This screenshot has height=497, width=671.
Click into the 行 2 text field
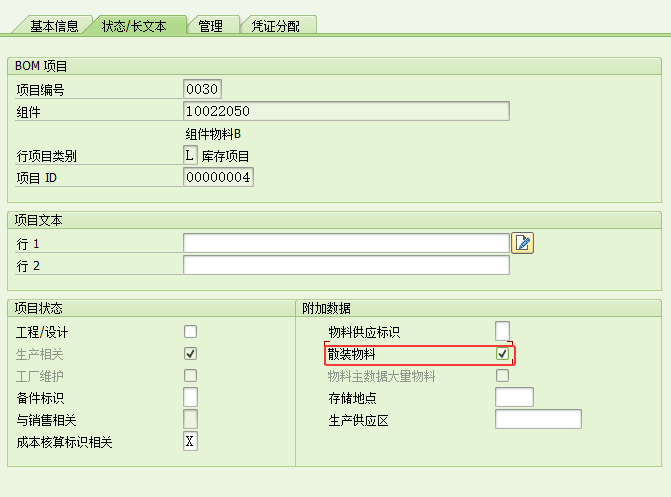(x=346, y=265)
